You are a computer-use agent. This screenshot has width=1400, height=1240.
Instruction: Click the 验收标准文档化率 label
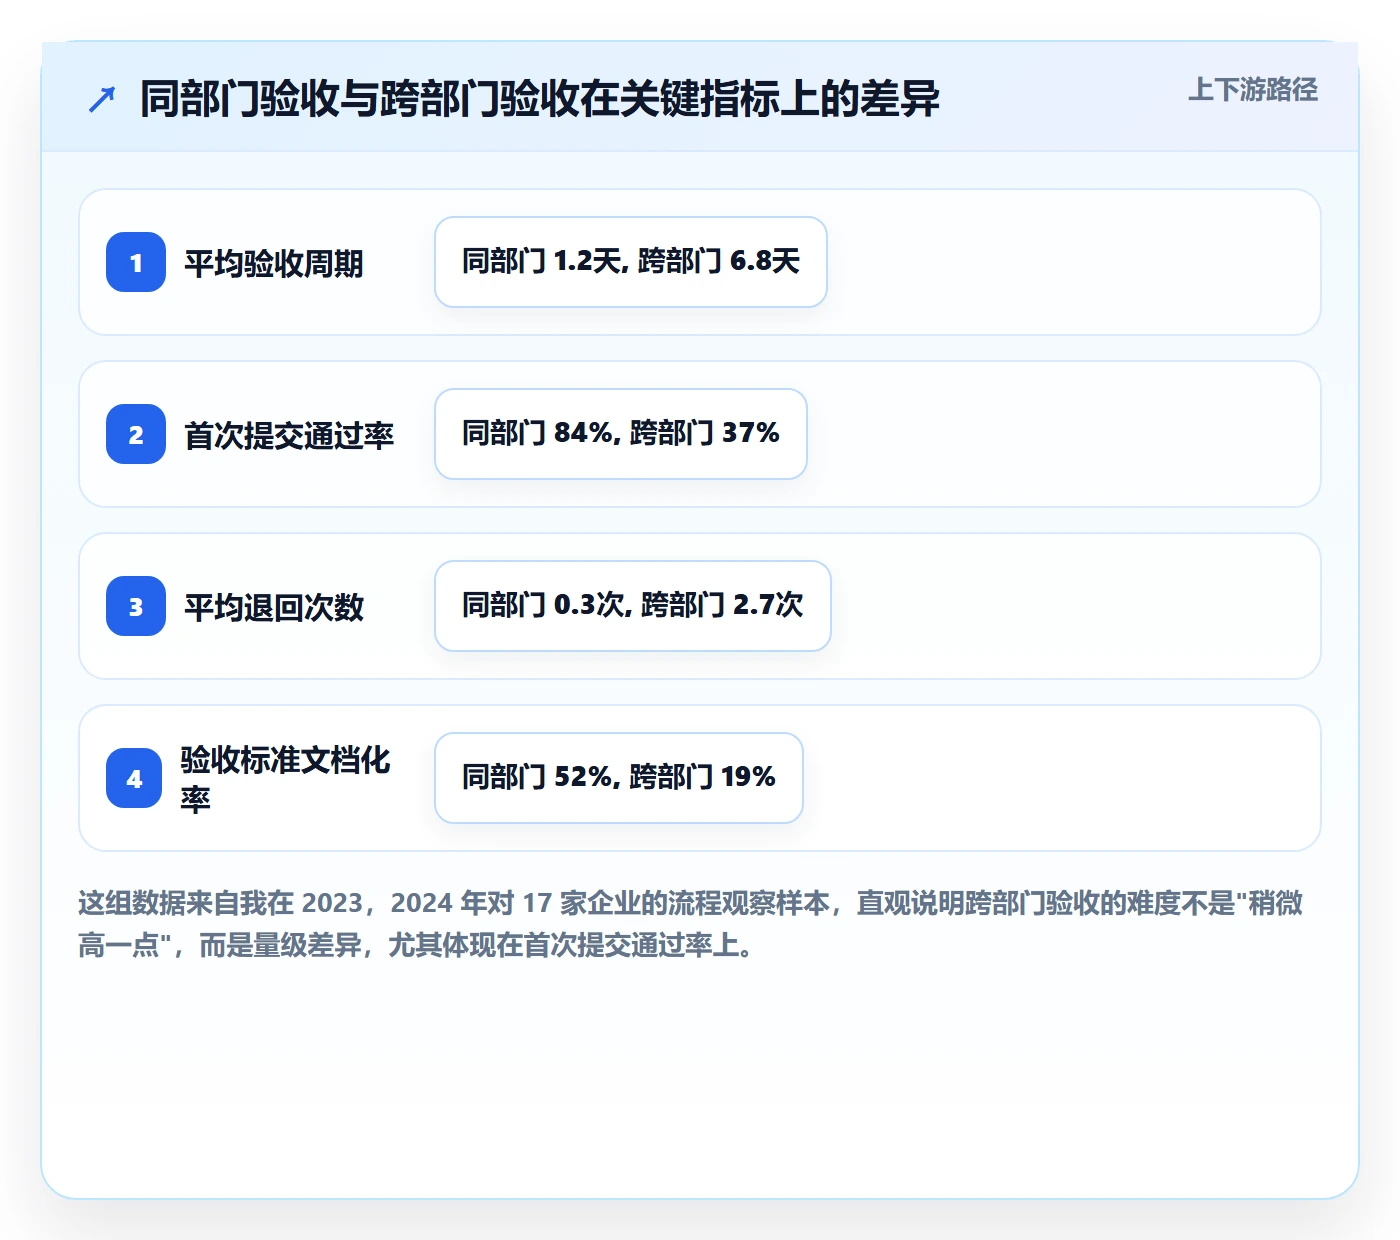[x=286, y=779]
